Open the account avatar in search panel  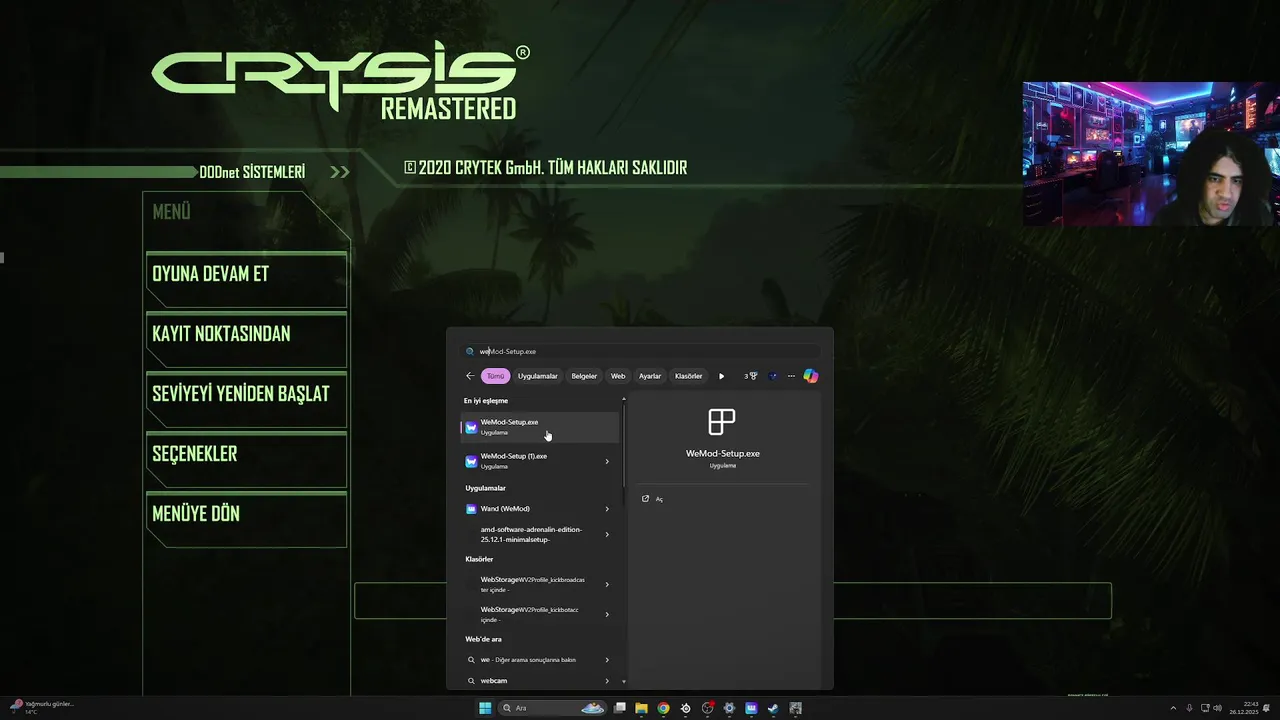pyautogui.click(x=773, y=376)
